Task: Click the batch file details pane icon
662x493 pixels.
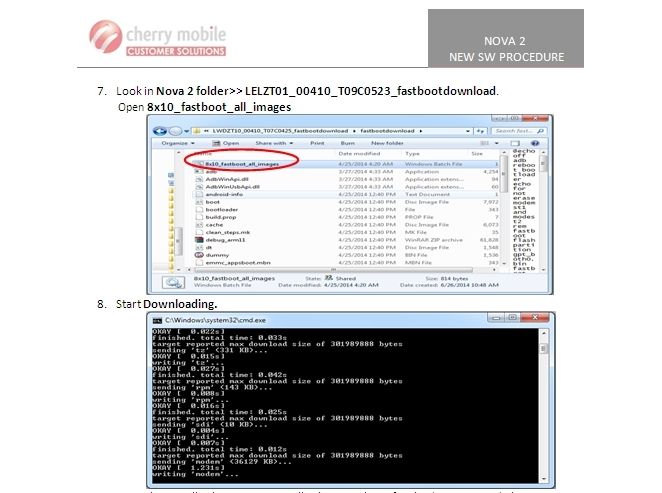Action: (x=174, y=282)
